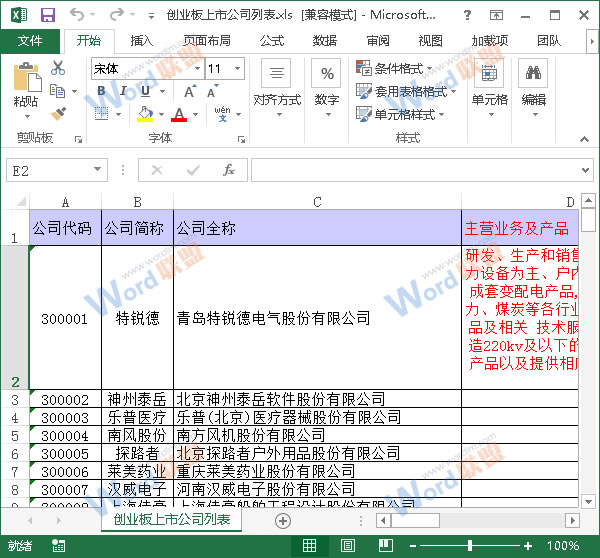Apply red font color A

pyautogui.click(x=179, y=114)
